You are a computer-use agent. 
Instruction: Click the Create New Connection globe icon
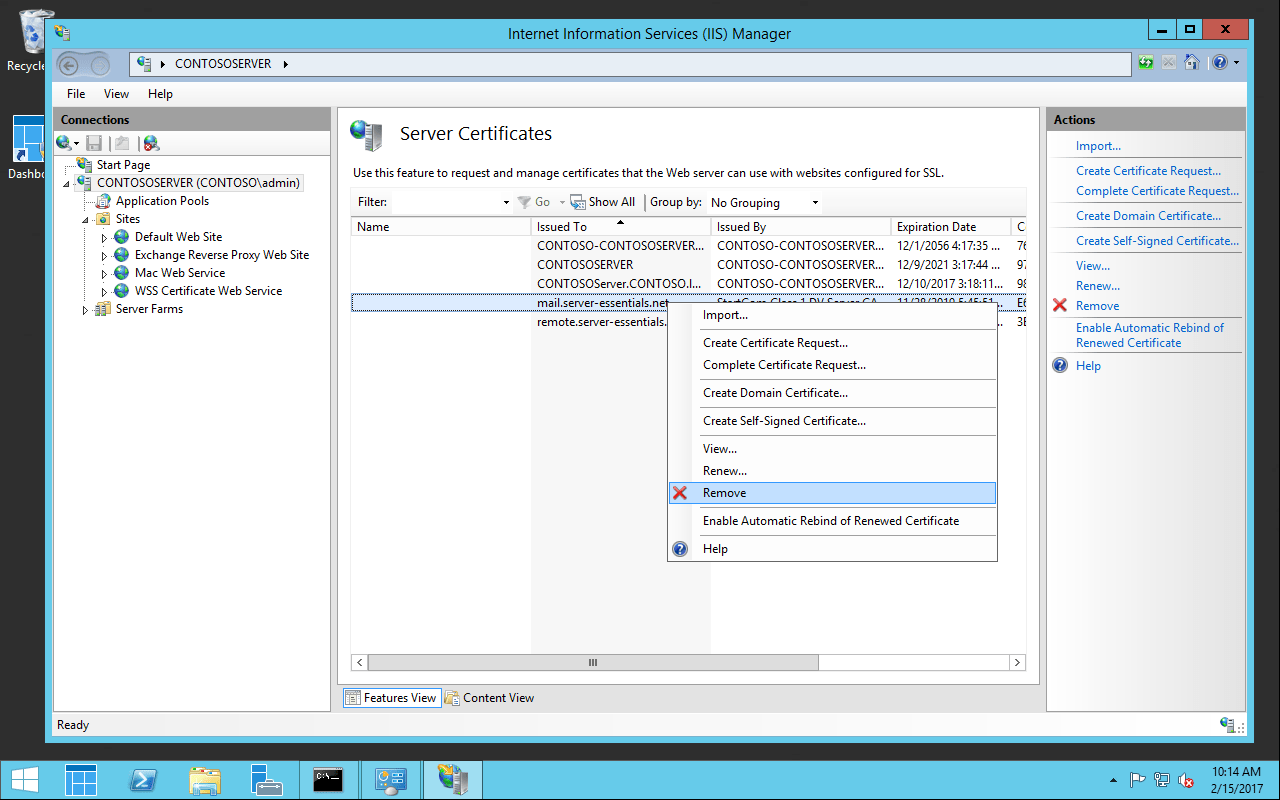point(64,143)
